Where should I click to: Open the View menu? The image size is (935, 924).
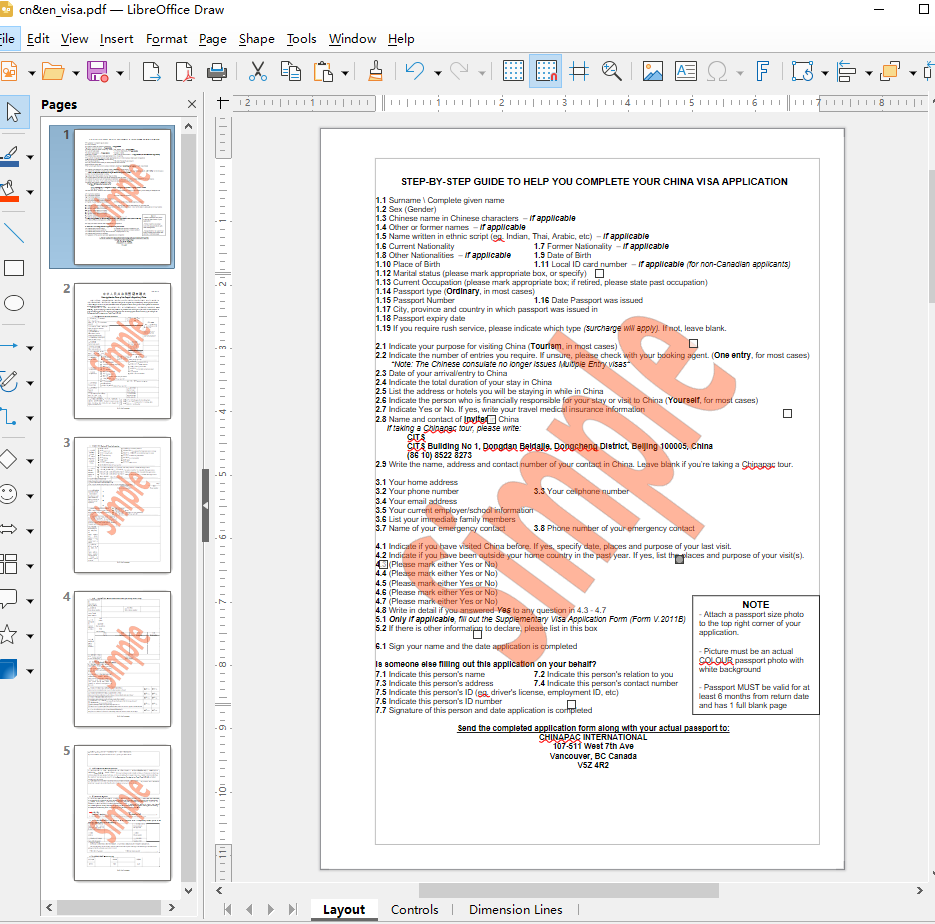[x=75, y=39]
